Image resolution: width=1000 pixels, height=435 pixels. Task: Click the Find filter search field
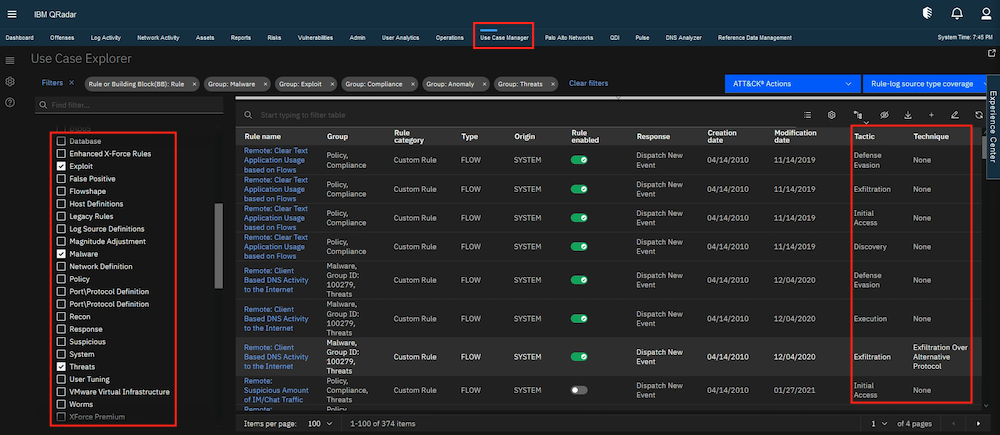(129, 105)
